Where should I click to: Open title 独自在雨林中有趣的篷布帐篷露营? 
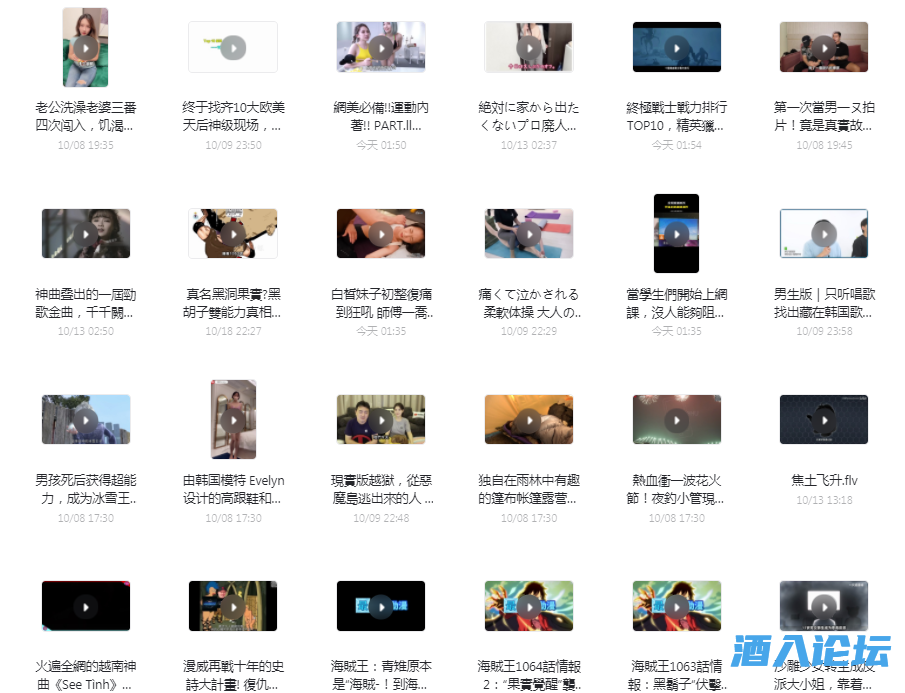pyautogui.click(x=529, y=489)
